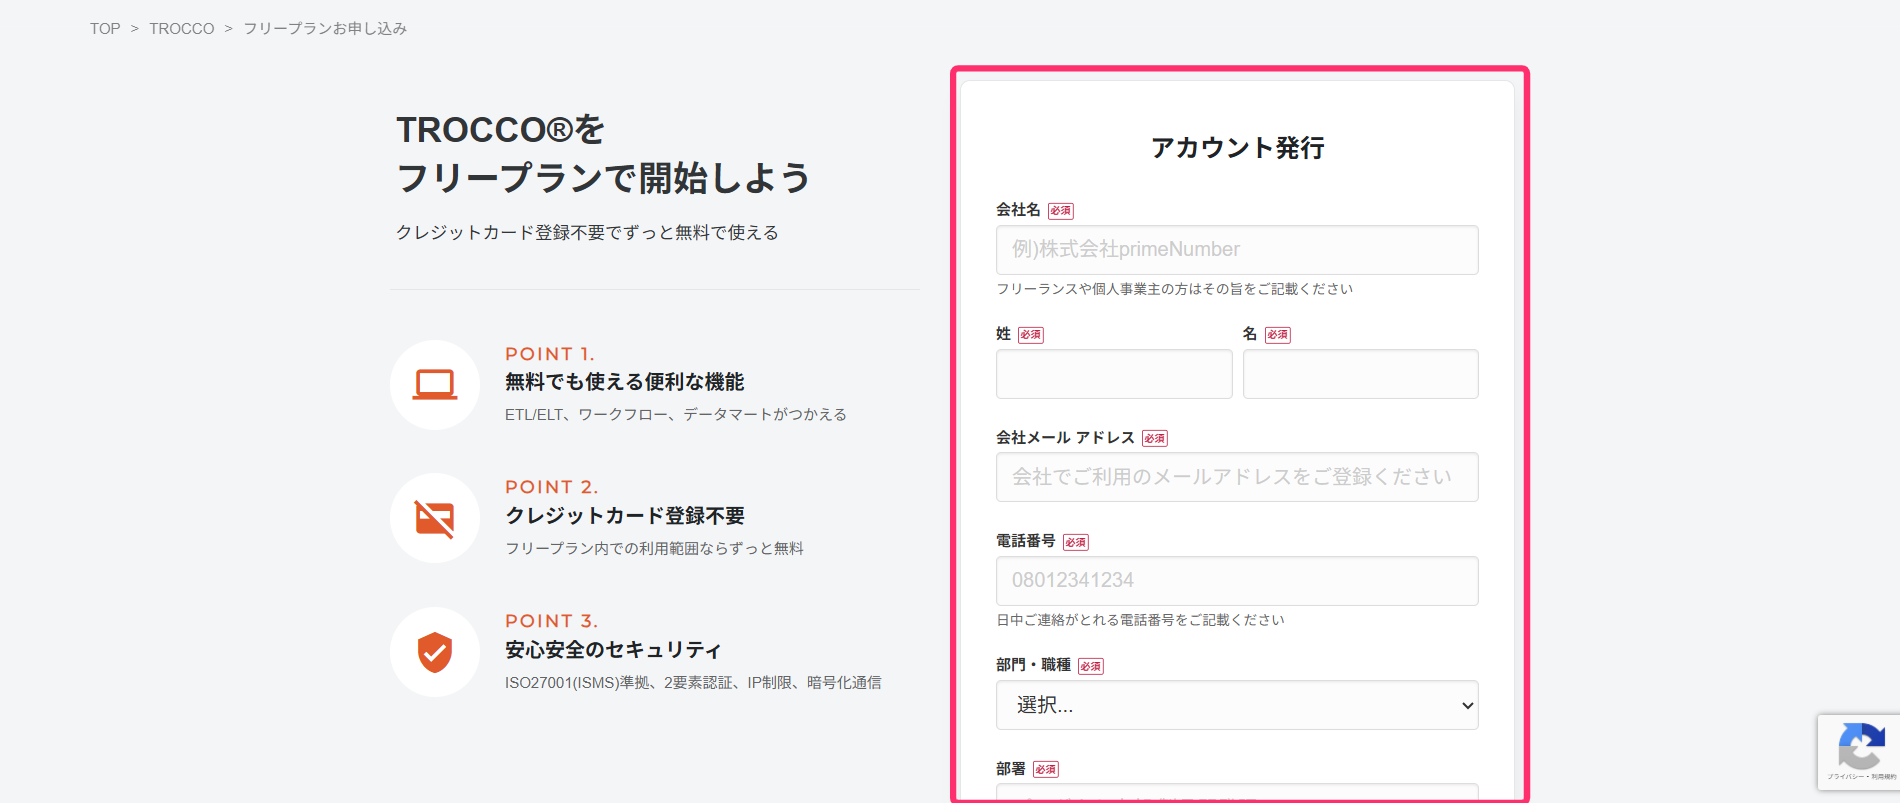Click the shield checkmark security icon
The image size is (1900, 803).
[x=435, y=652]
